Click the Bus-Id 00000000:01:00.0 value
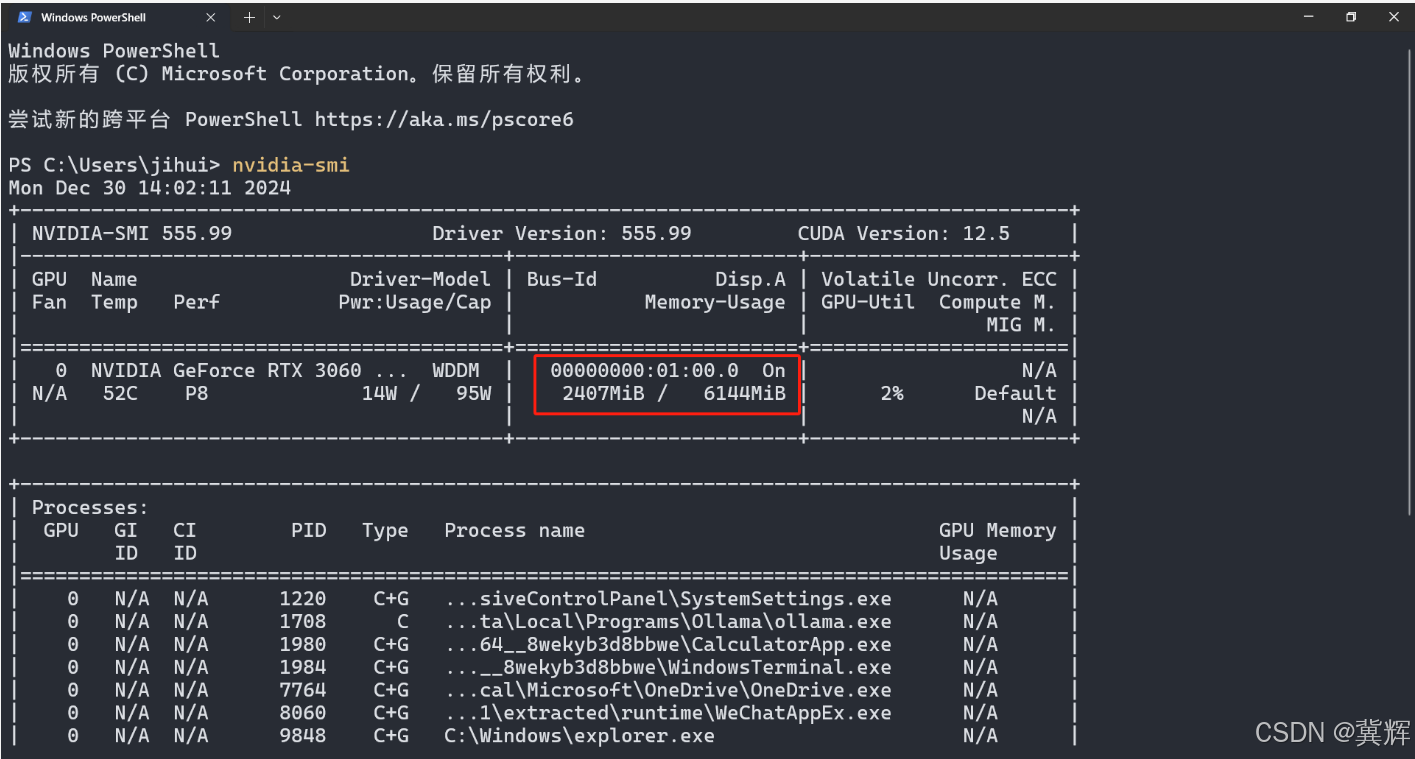 coord(644,370)
